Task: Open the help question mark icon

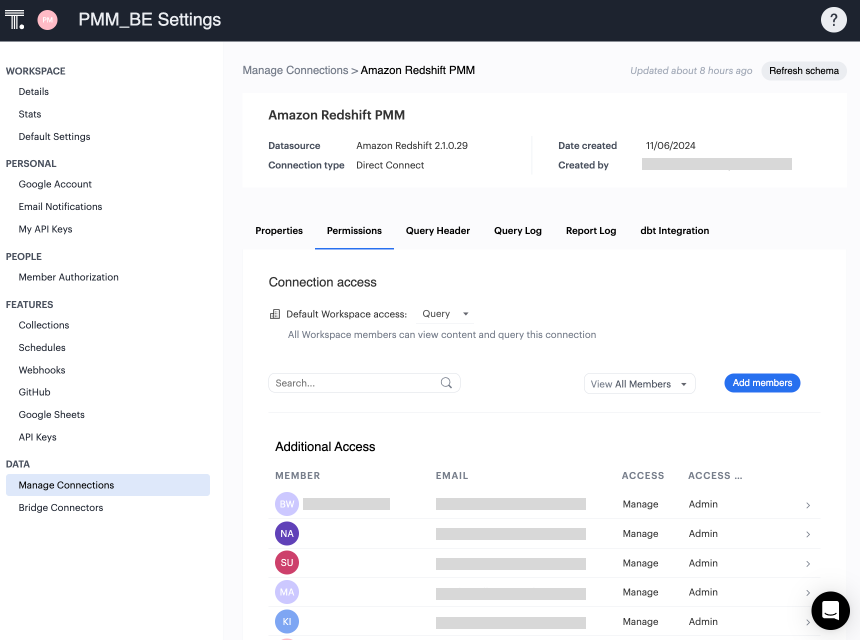Action: click(x=833, y=20)
